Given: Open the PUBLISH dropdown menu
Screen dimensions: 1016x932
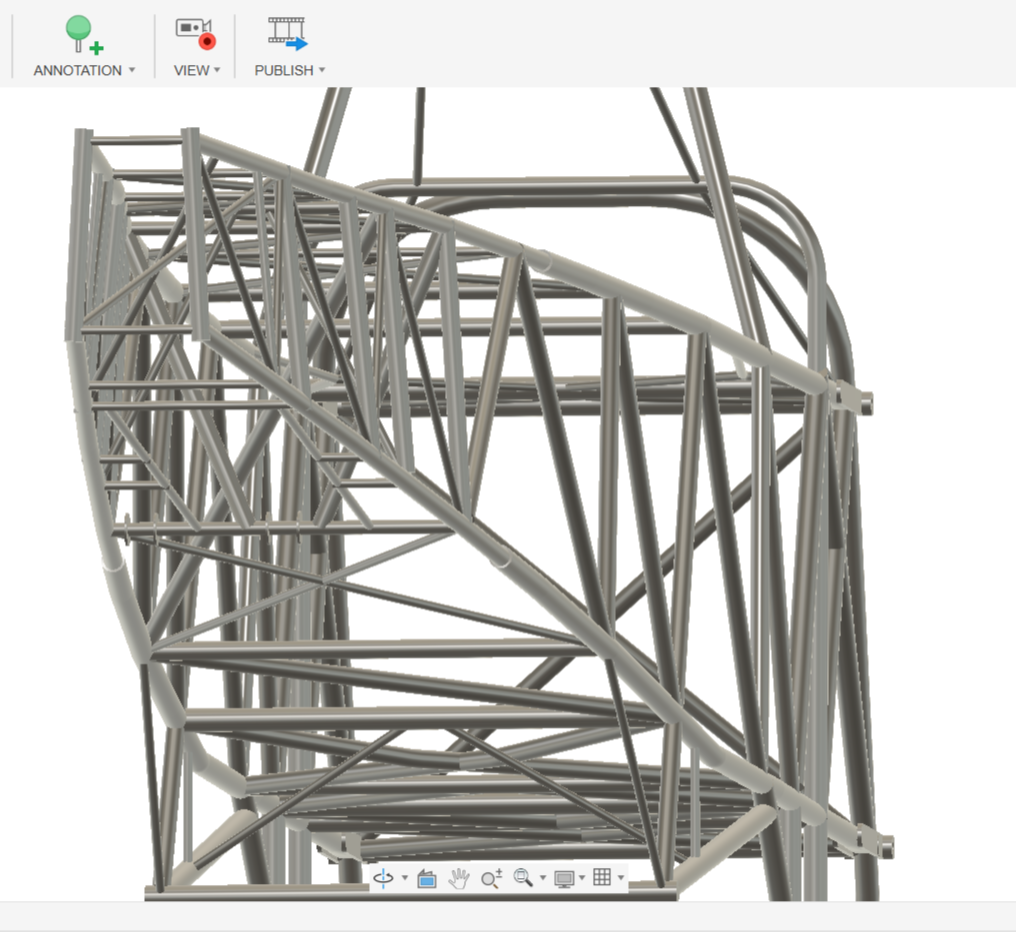Looking at the screenshot, I should click(x=290, y=70).
